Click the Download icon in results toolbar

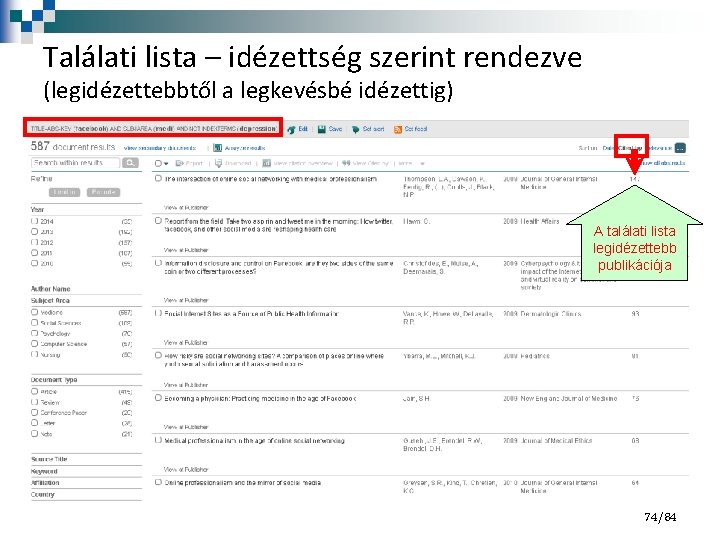tap(219, 163)
